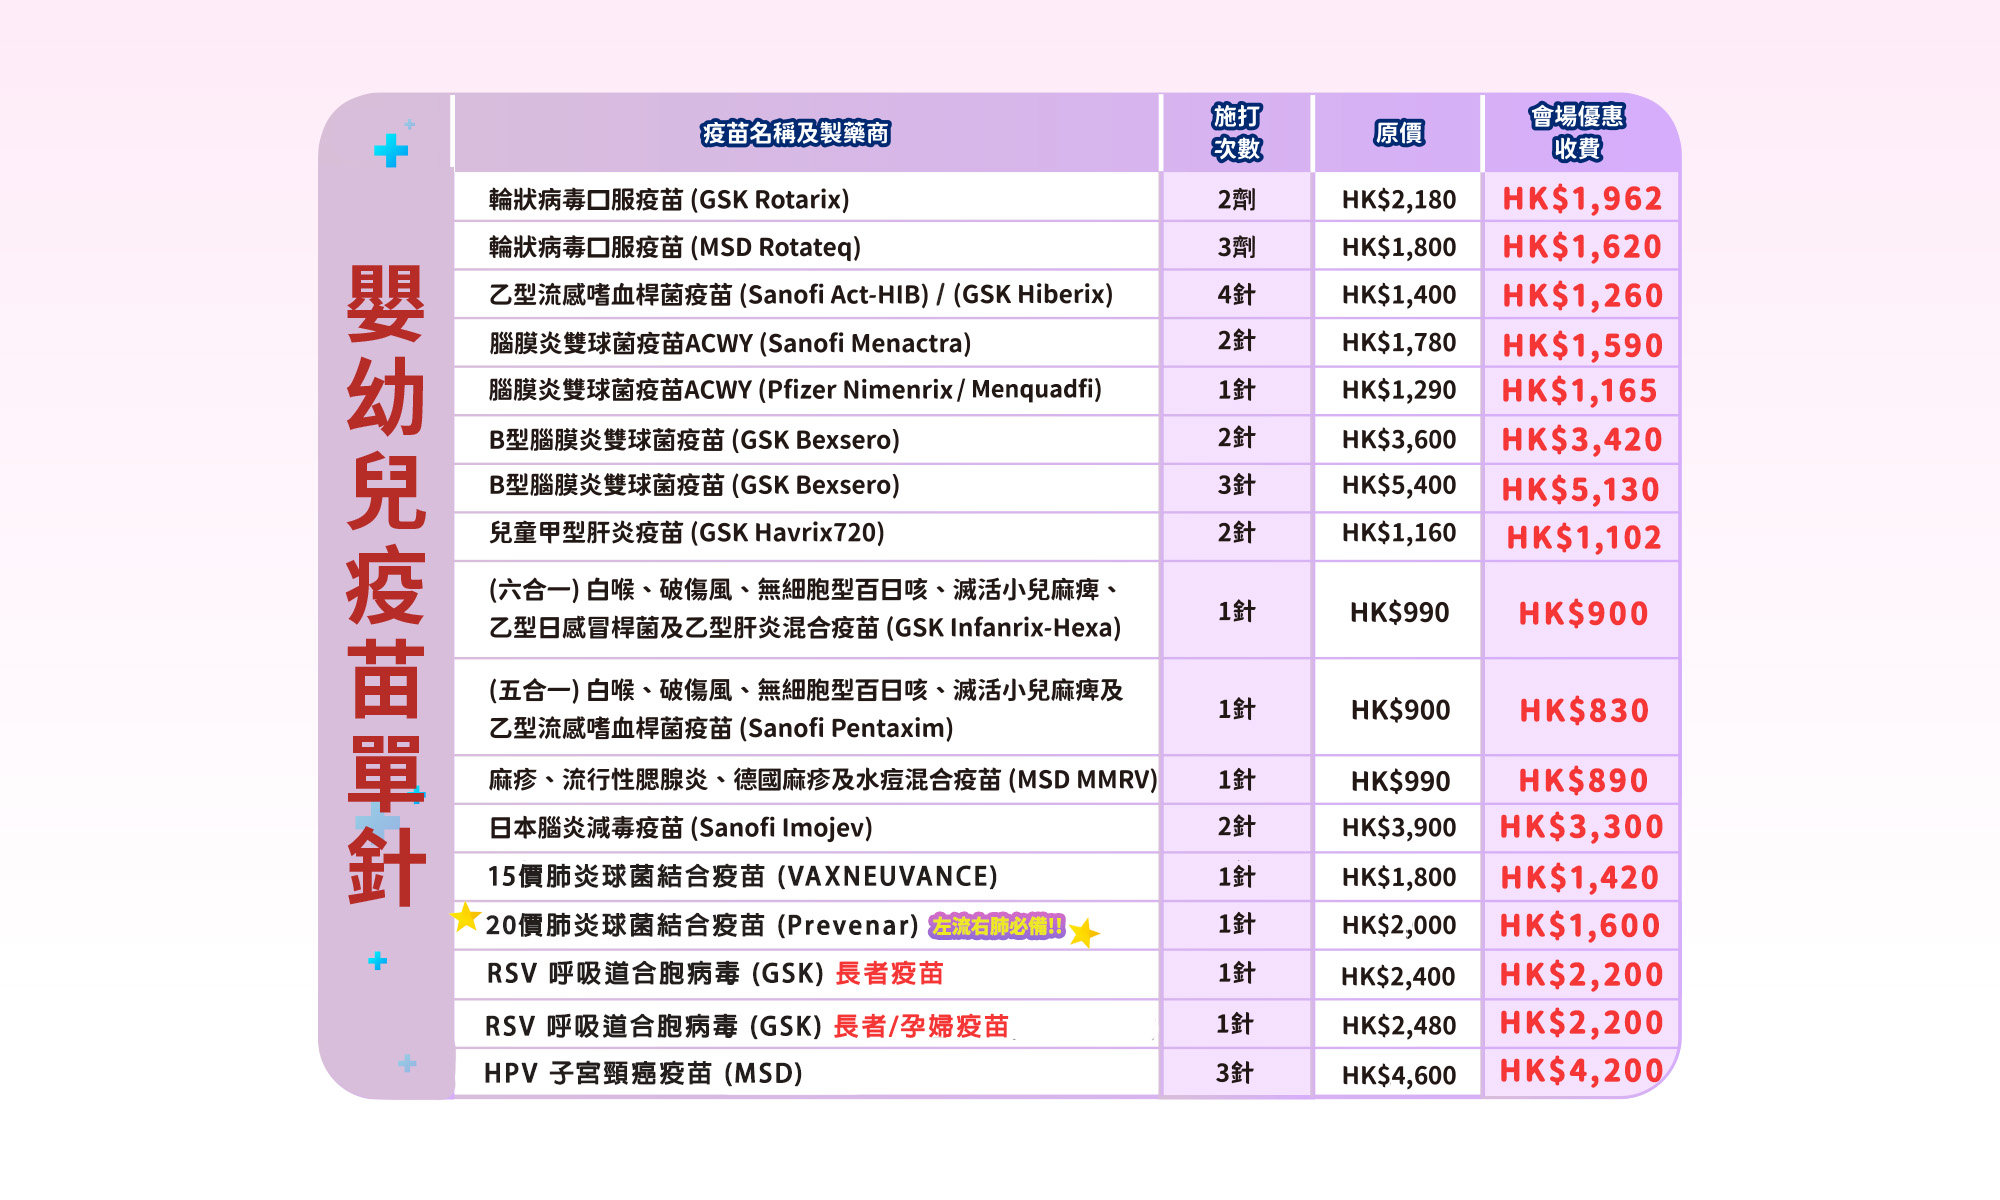
Task: Click the 嬰幼兒疫苗單針 vertical title
Action: point(386,585)
